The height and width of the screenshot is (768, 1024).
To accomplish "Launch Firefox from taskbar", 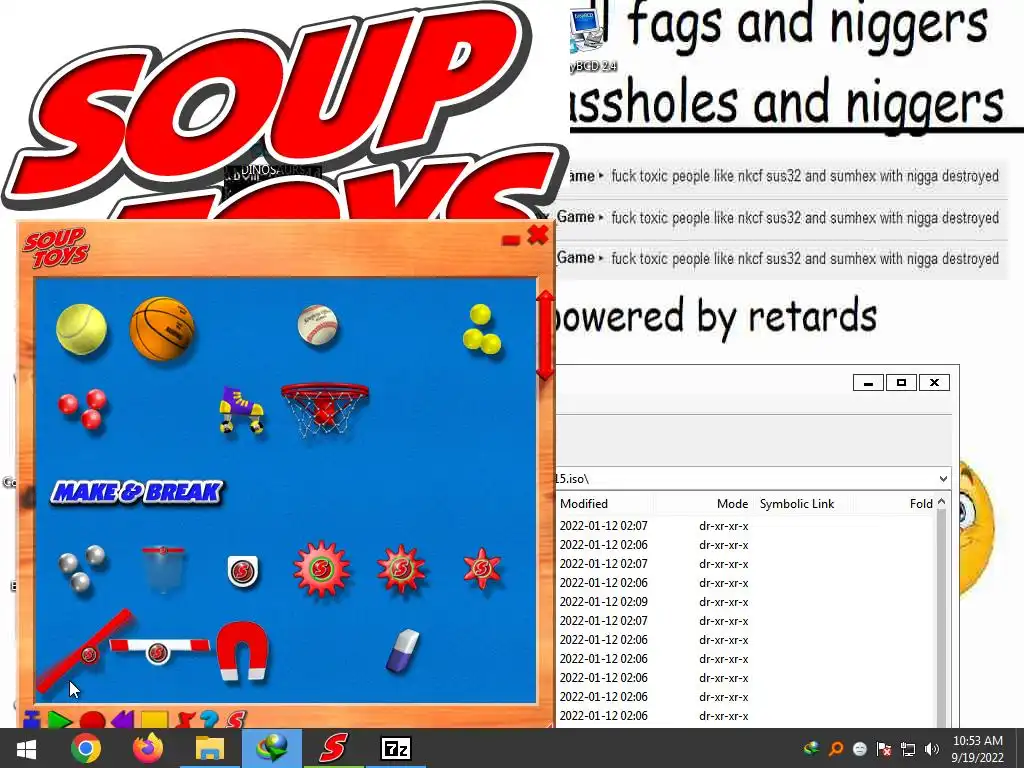I will (x=148, y=749).
